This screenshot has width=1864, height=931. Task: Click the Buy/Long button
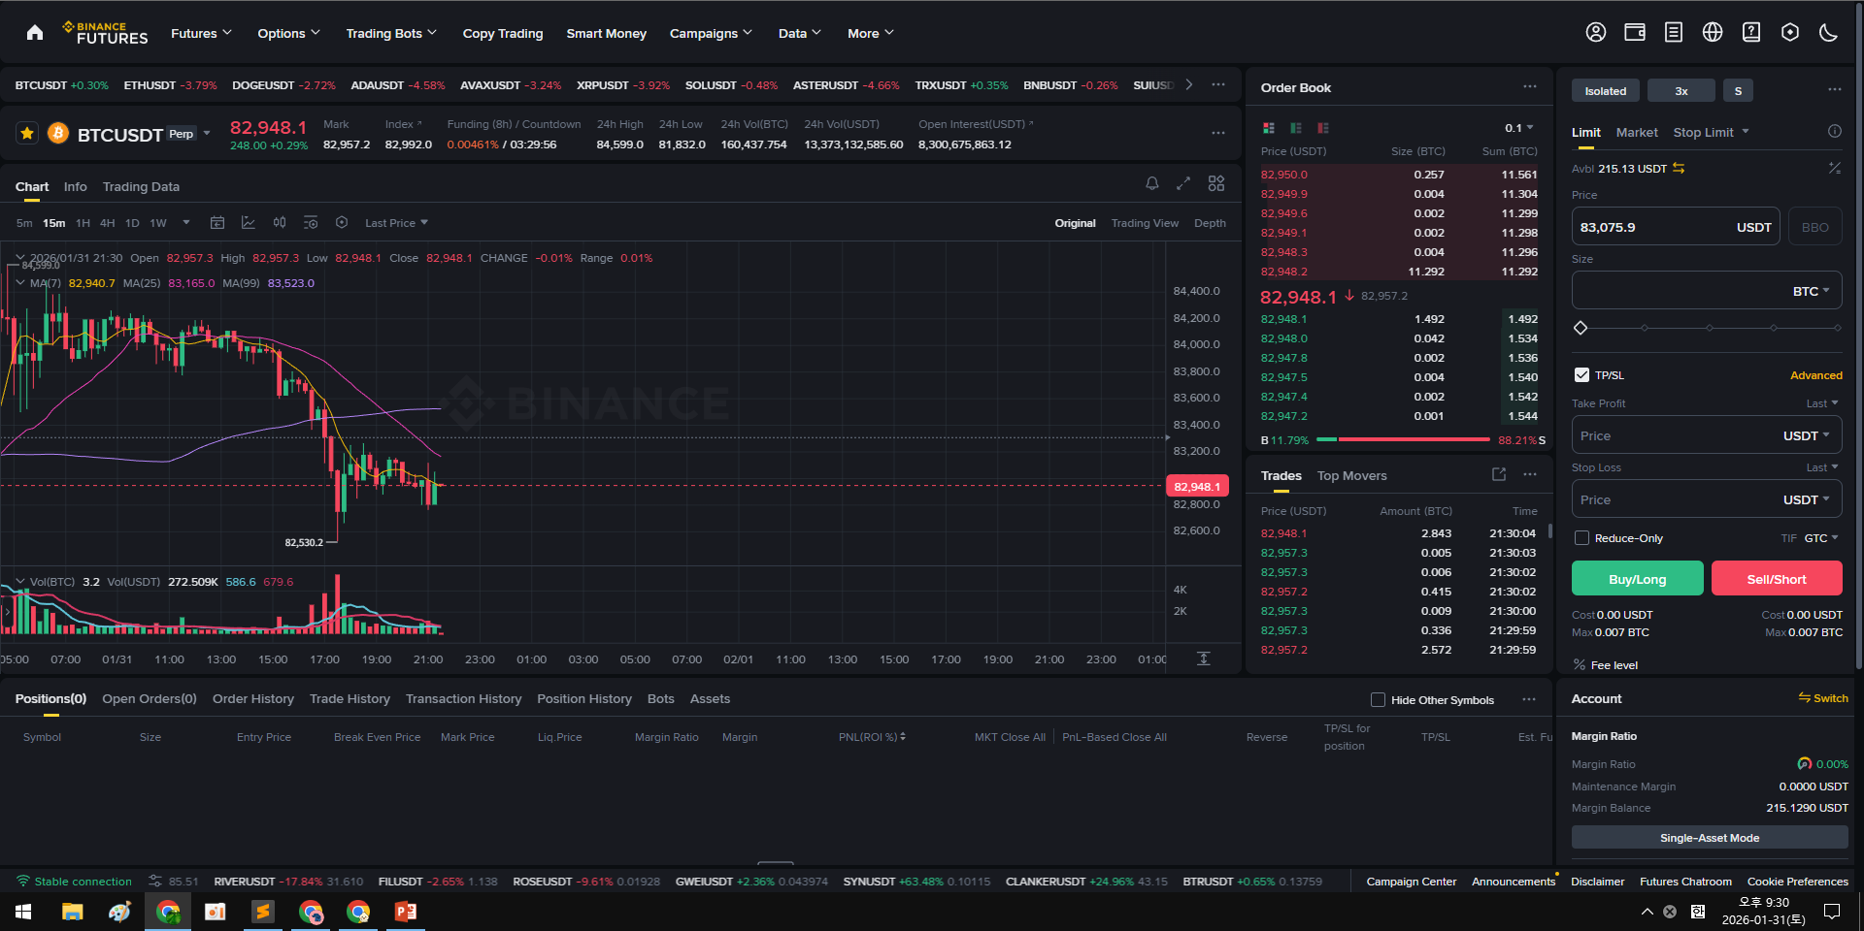tap(1637, 579)
